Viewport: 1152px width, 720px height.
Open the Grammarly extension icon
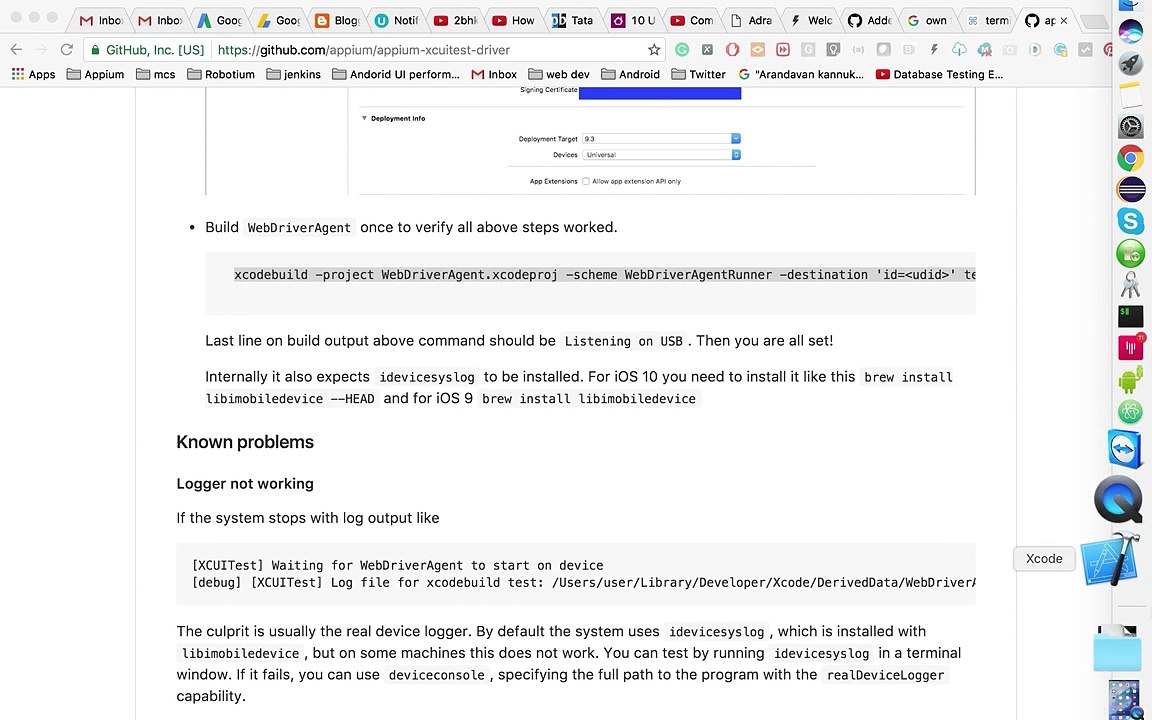click(682, 50)
